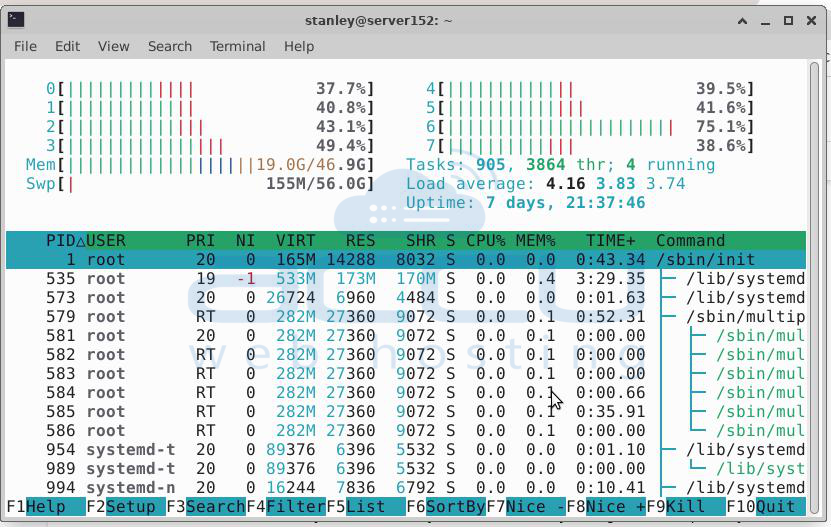Click the S state column header

[450, 241]
